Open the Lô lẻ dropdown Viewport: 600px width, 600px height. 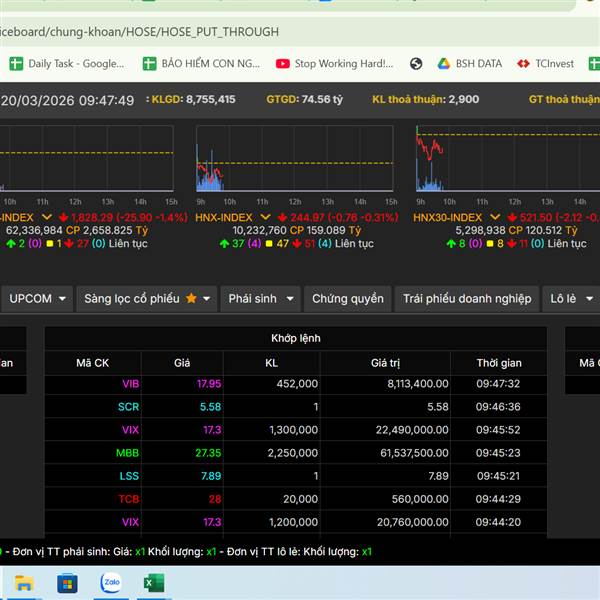point(571,298)
